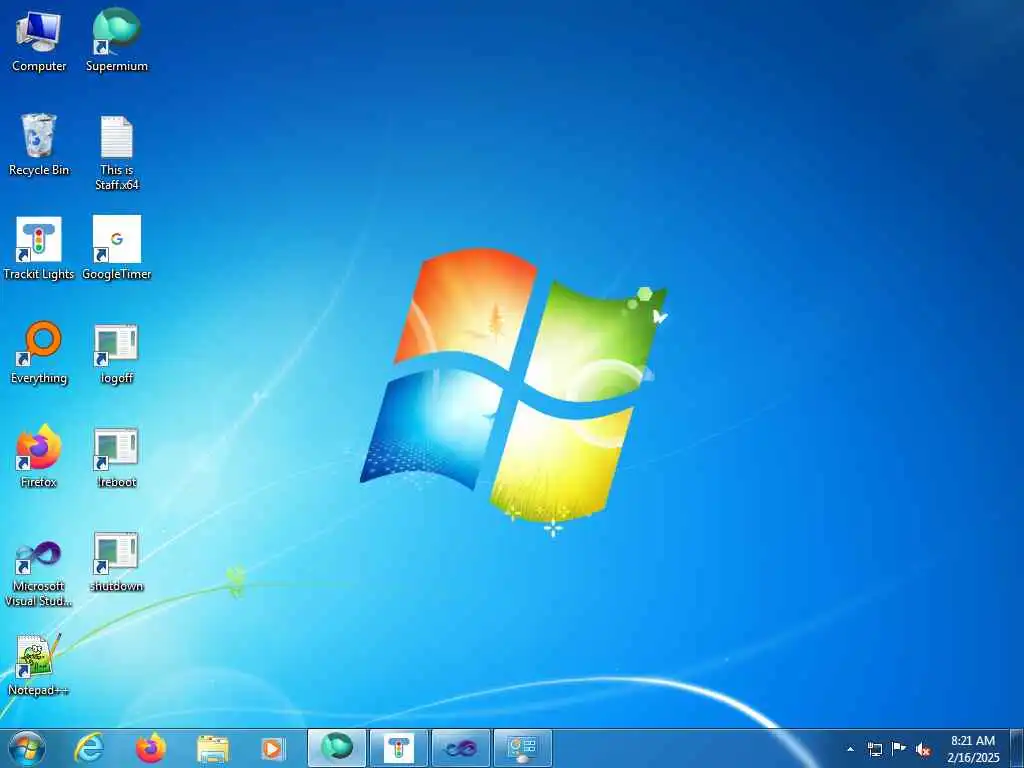Open the clock showing 8:21 AM
The width and height of the screenshot is (1024, 768).
973,748
